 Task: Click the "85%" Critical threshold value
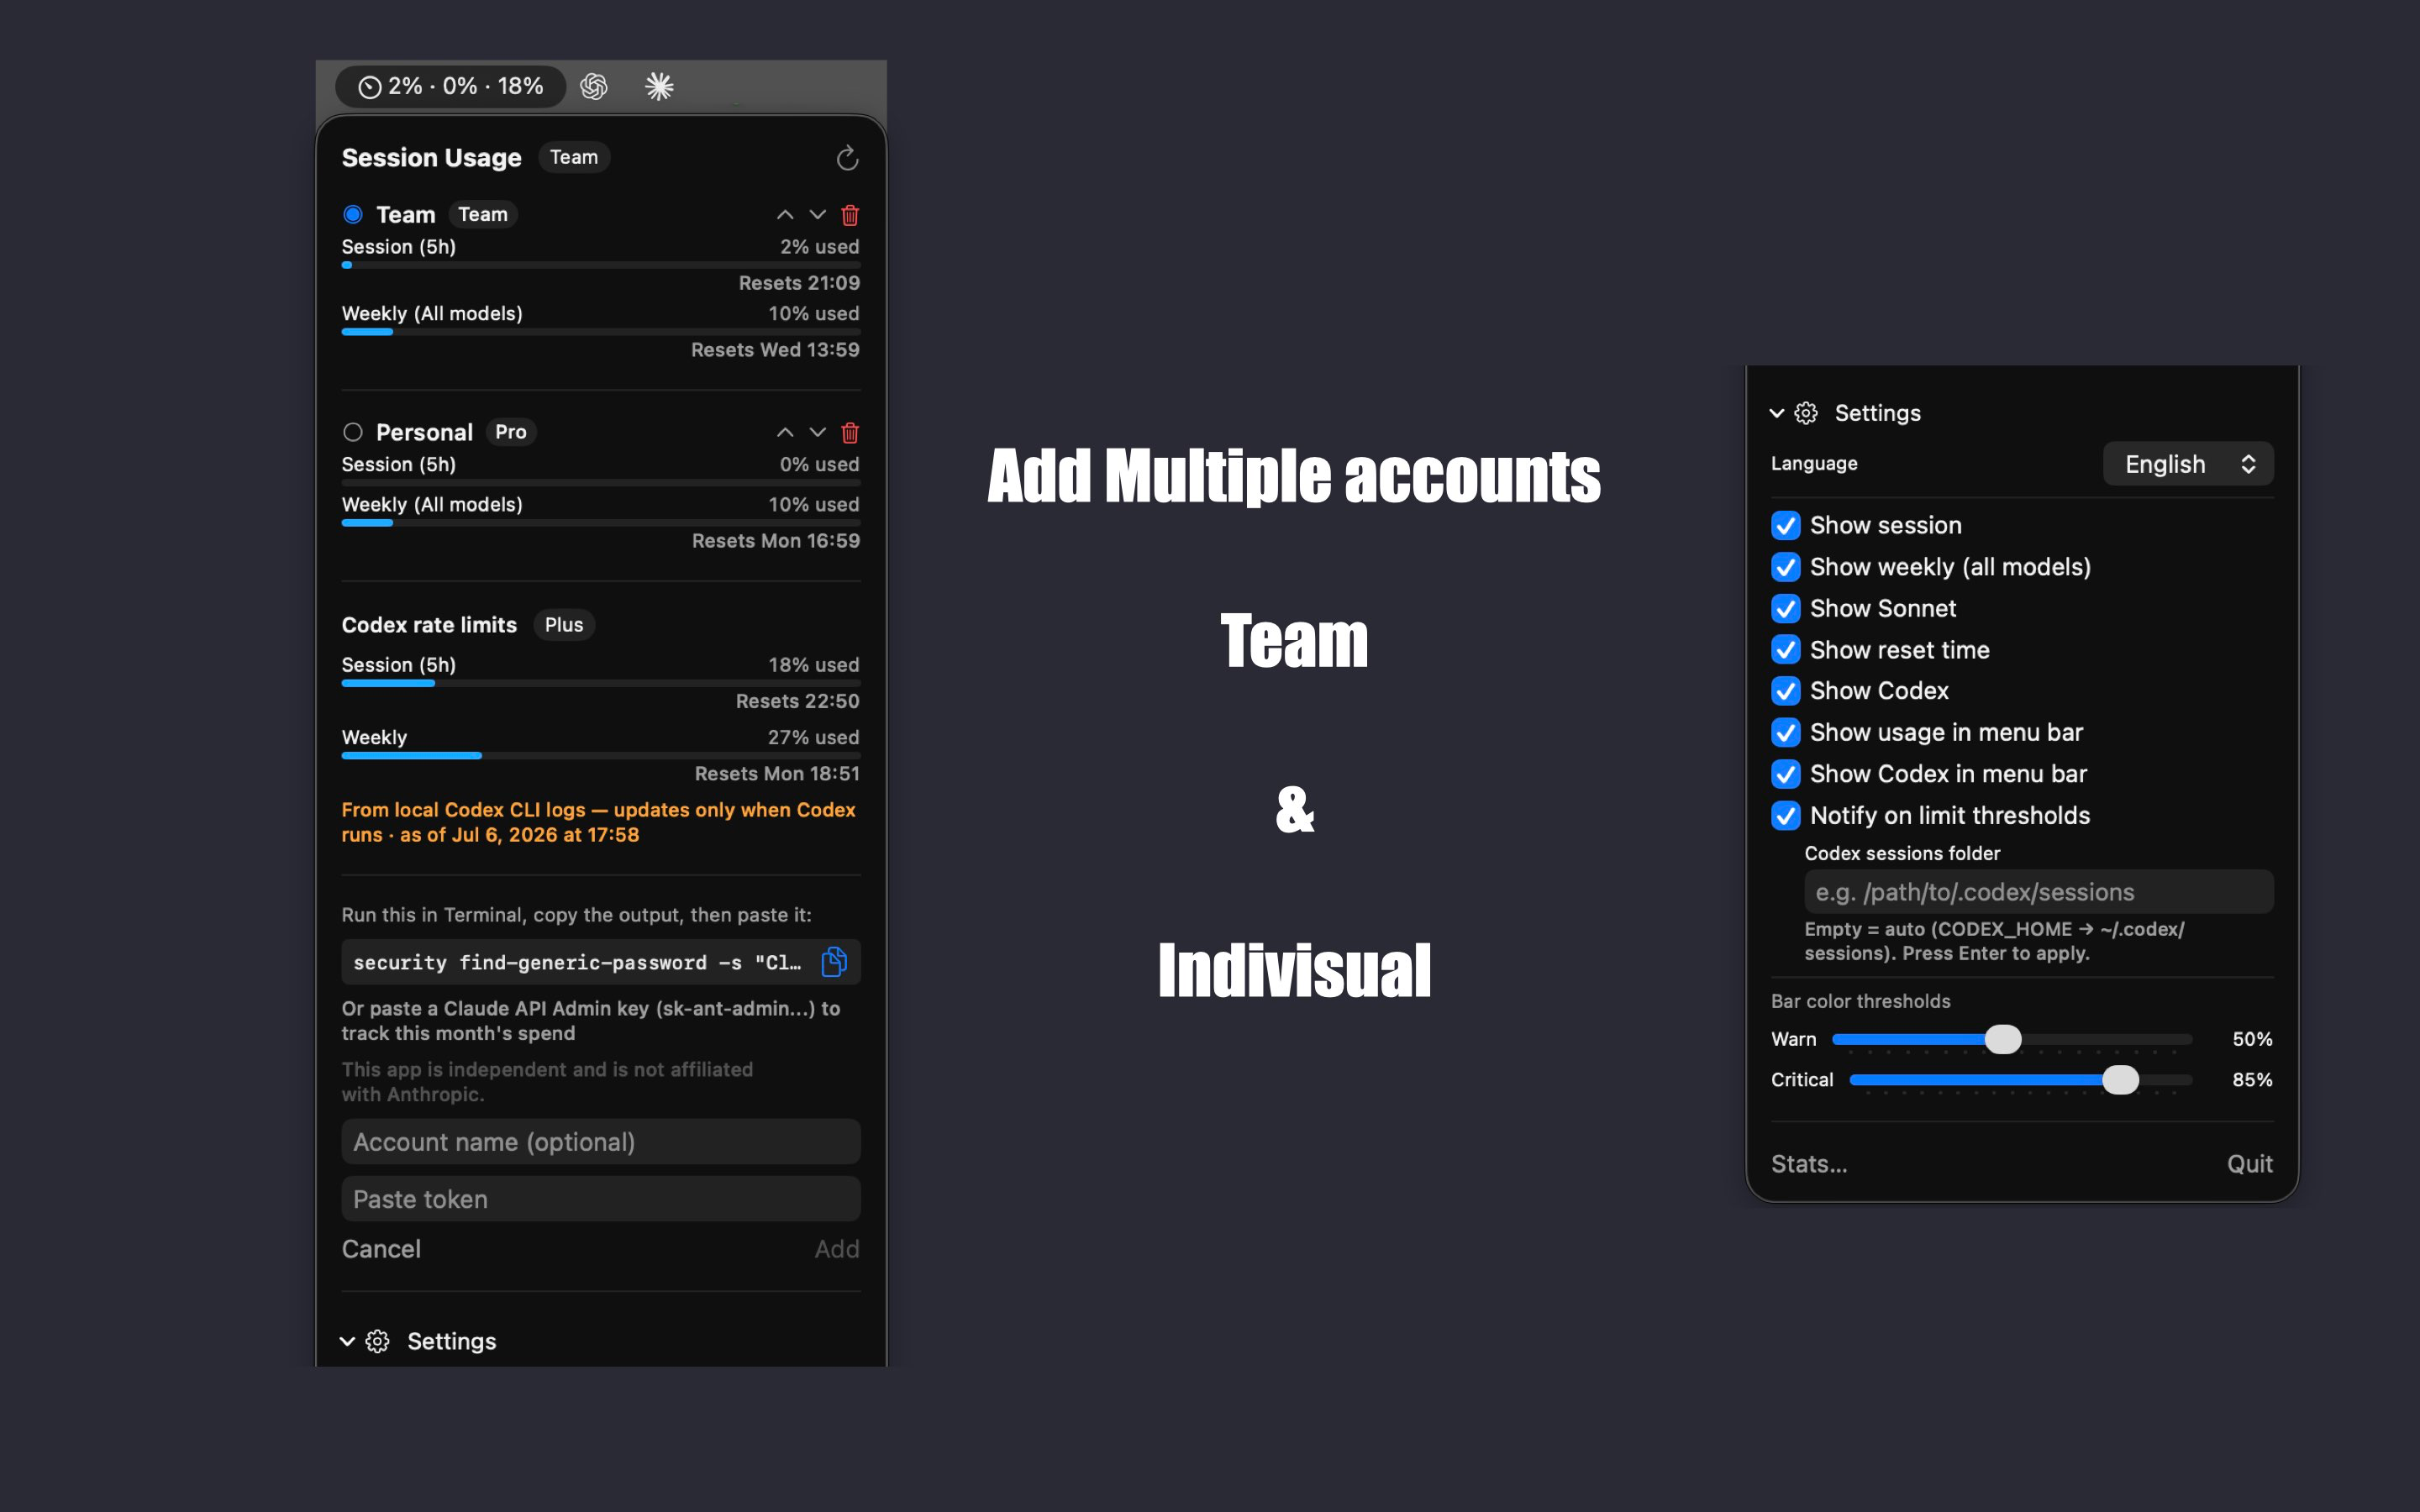tap(2252, 1080)
